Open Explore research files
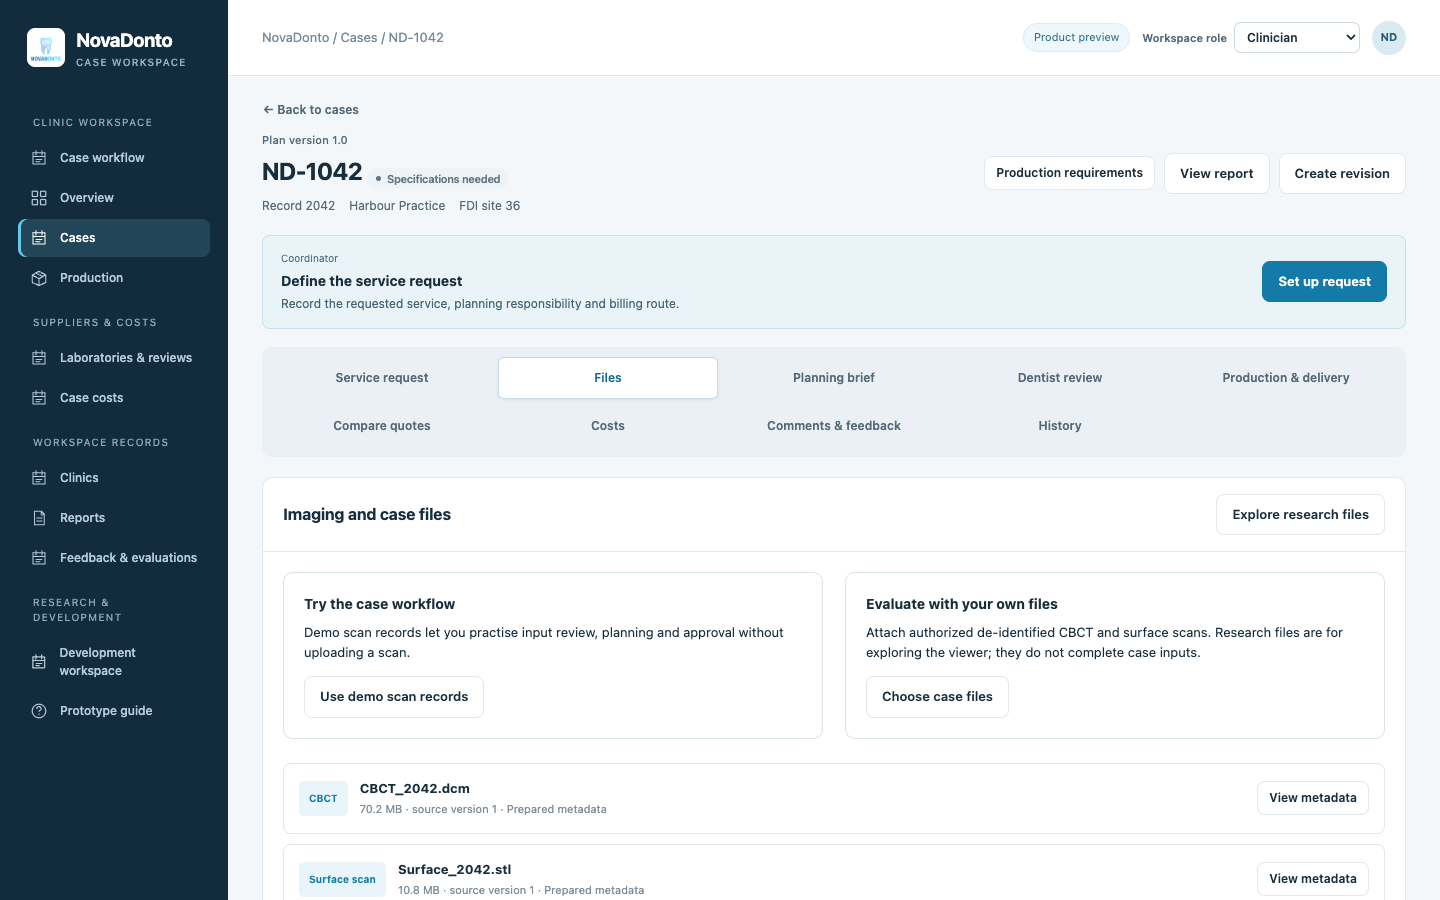The image size is (1440, 900). click(1300, 515)
